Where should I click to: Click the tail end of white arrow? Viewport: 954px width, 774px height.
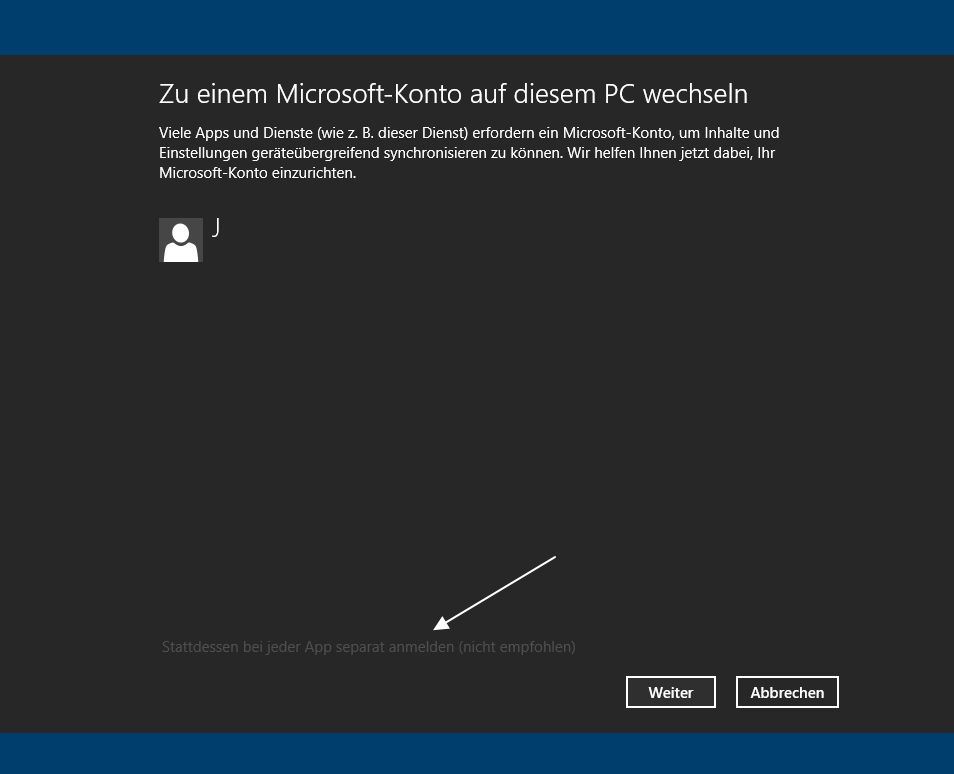point(554,557)
